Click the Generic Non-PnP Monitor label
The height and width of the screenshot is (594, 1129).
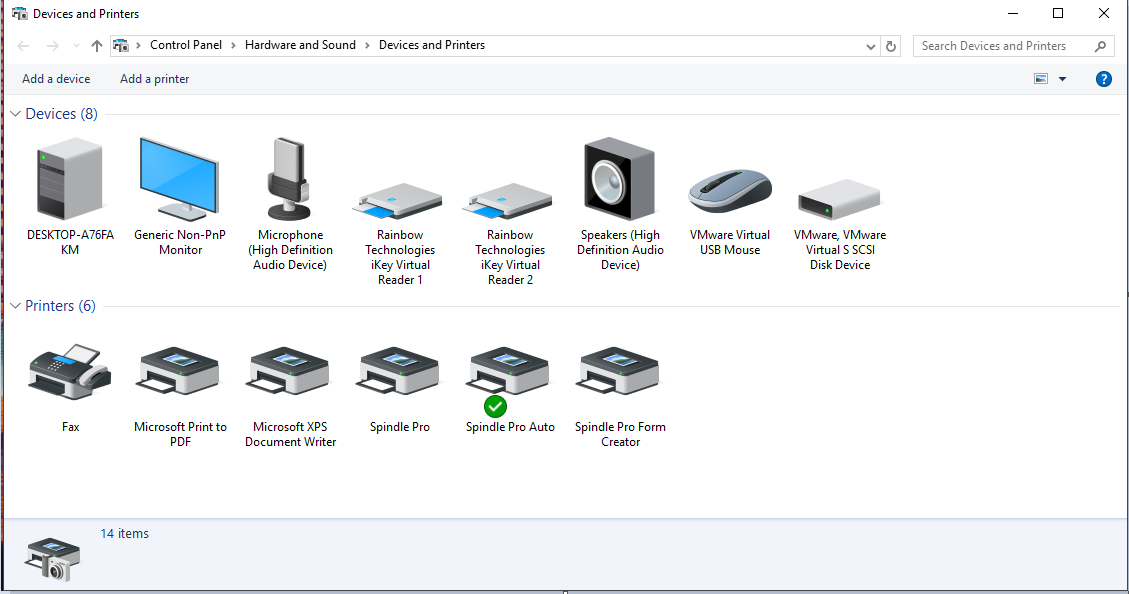coord(180,243)
